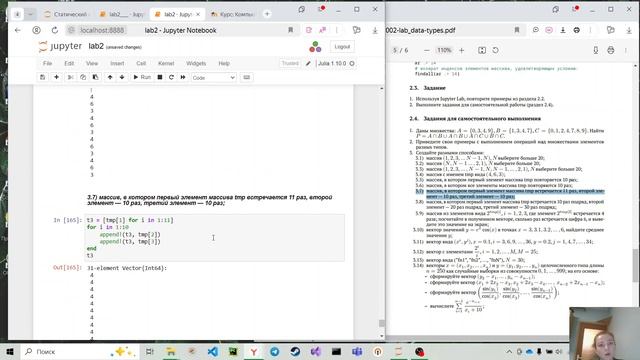Open Microsoft Teams from the taskbar
Image resolution: width=640 pixels, height=360 pixels.
pyautogui.click(x=357, y=351)
